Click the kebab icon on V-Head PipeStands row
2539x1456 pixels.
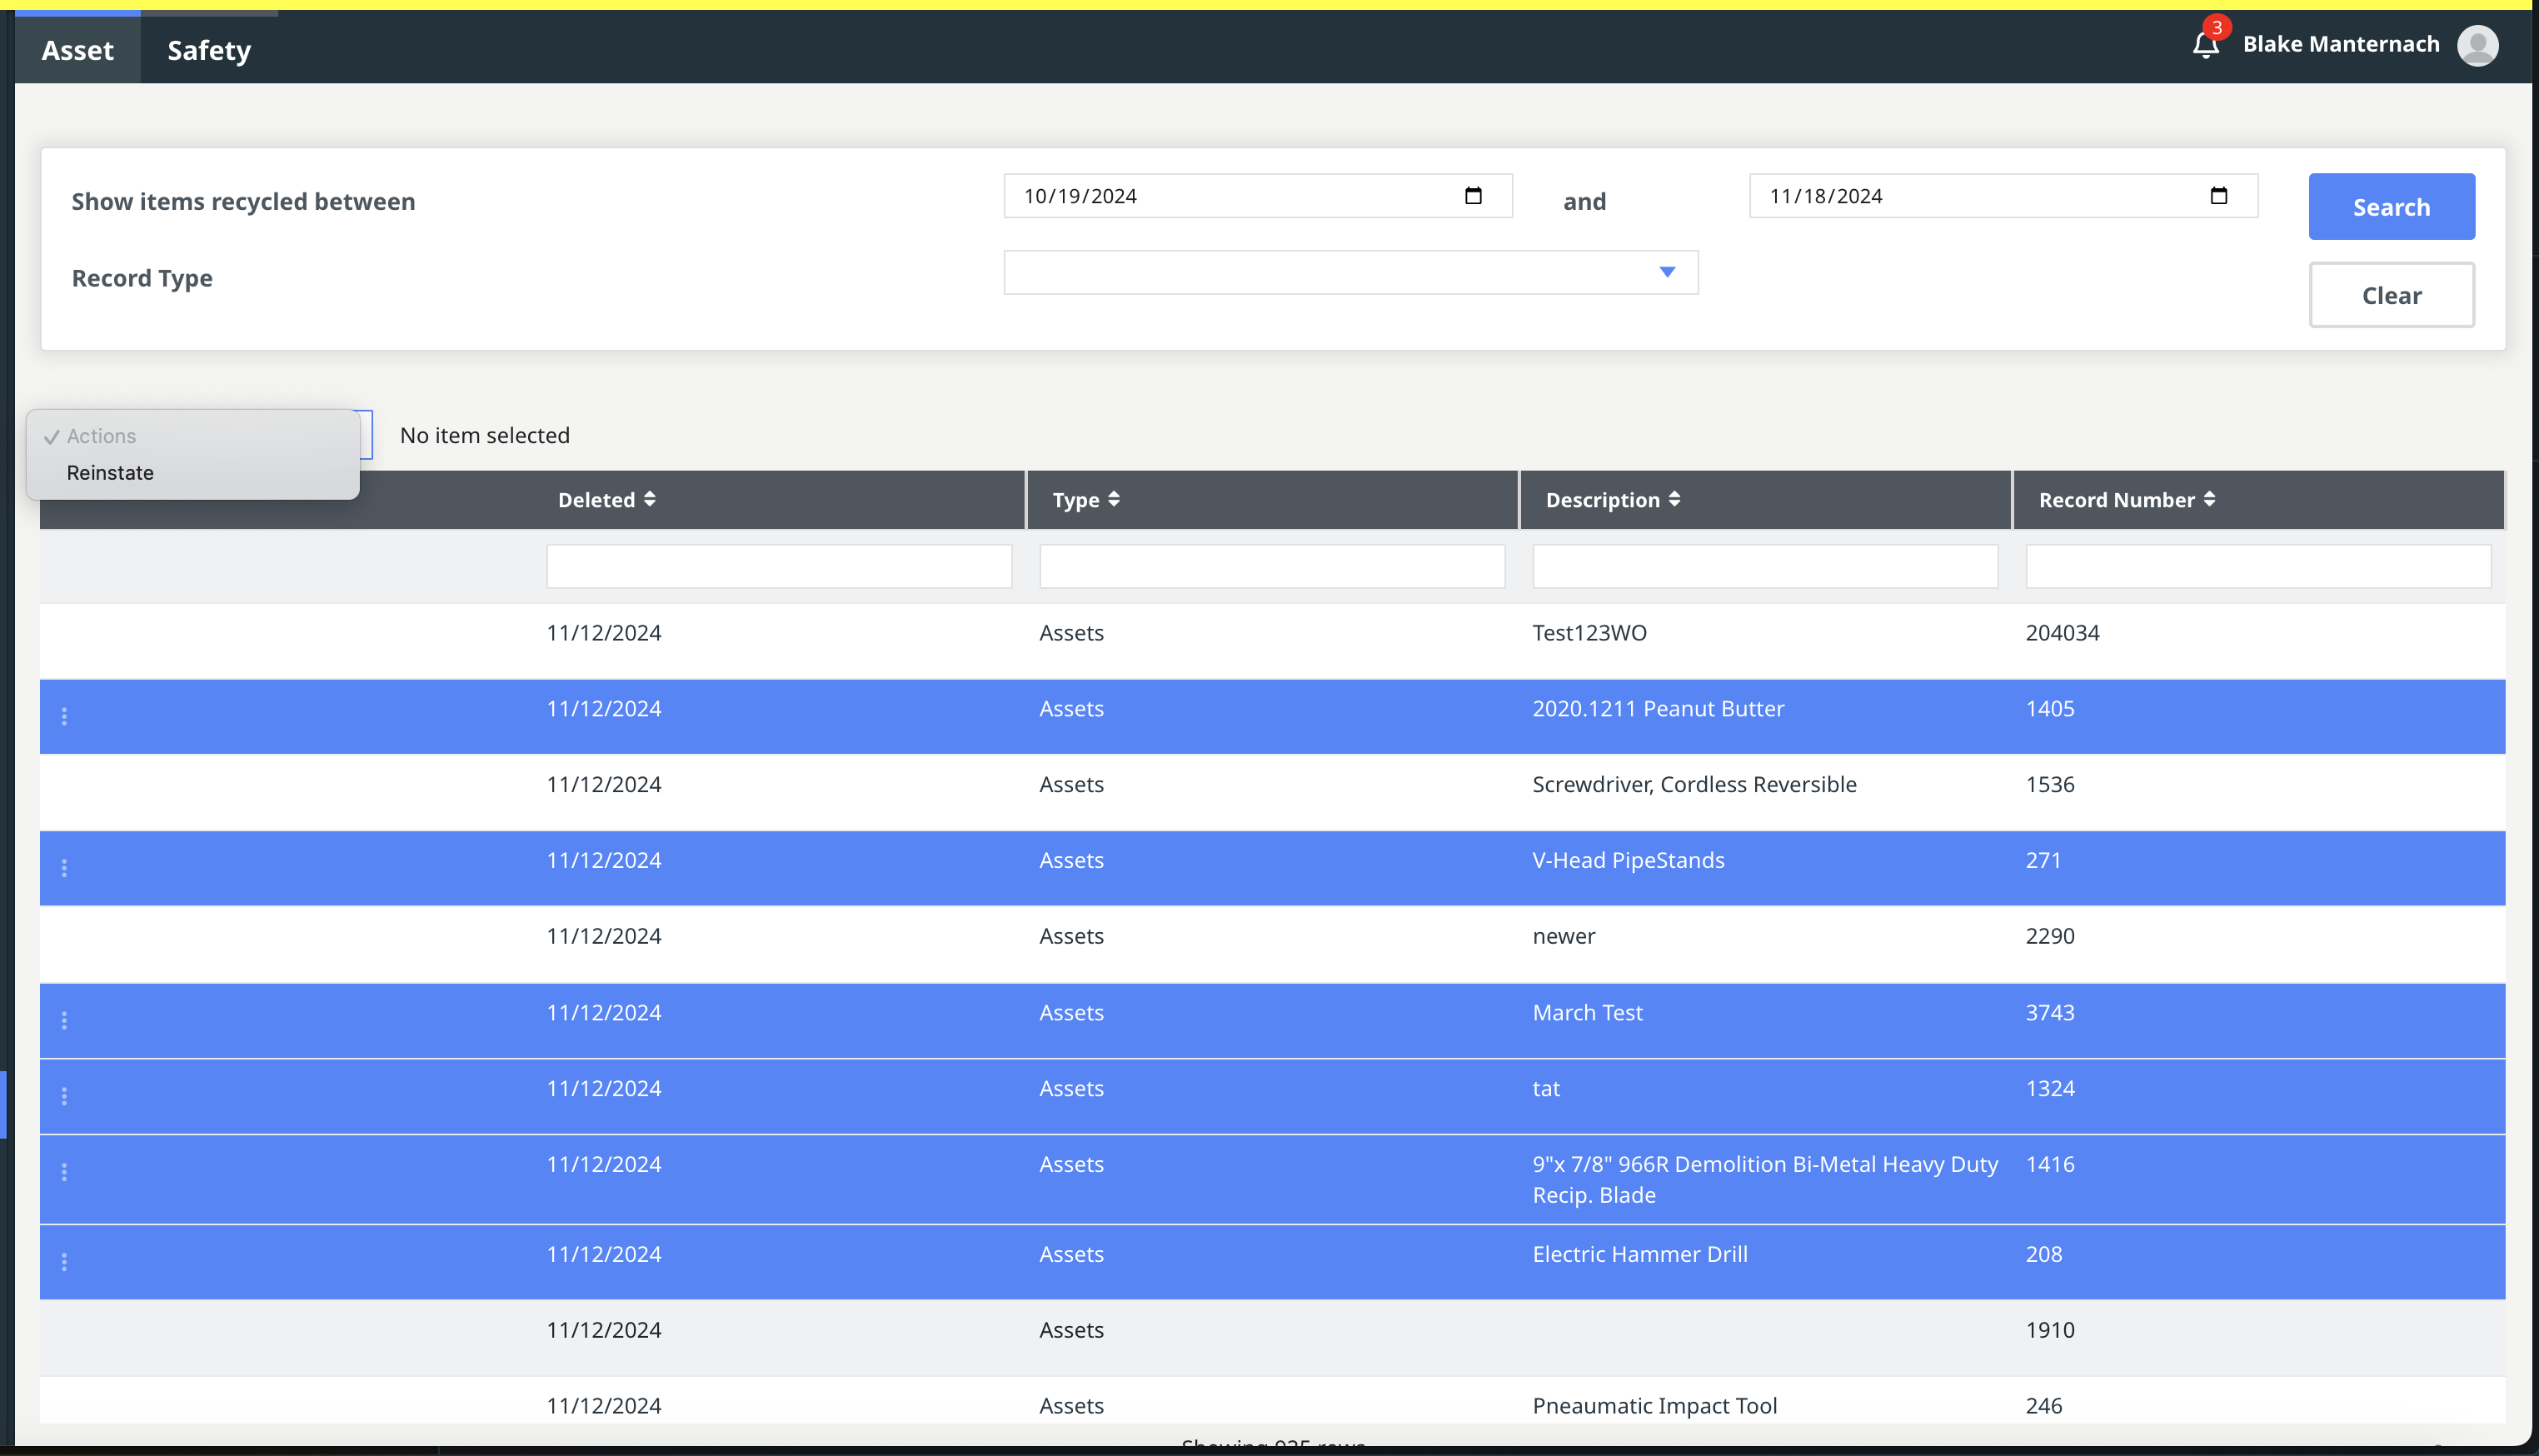pyautogui.click(x=64, y=868)
